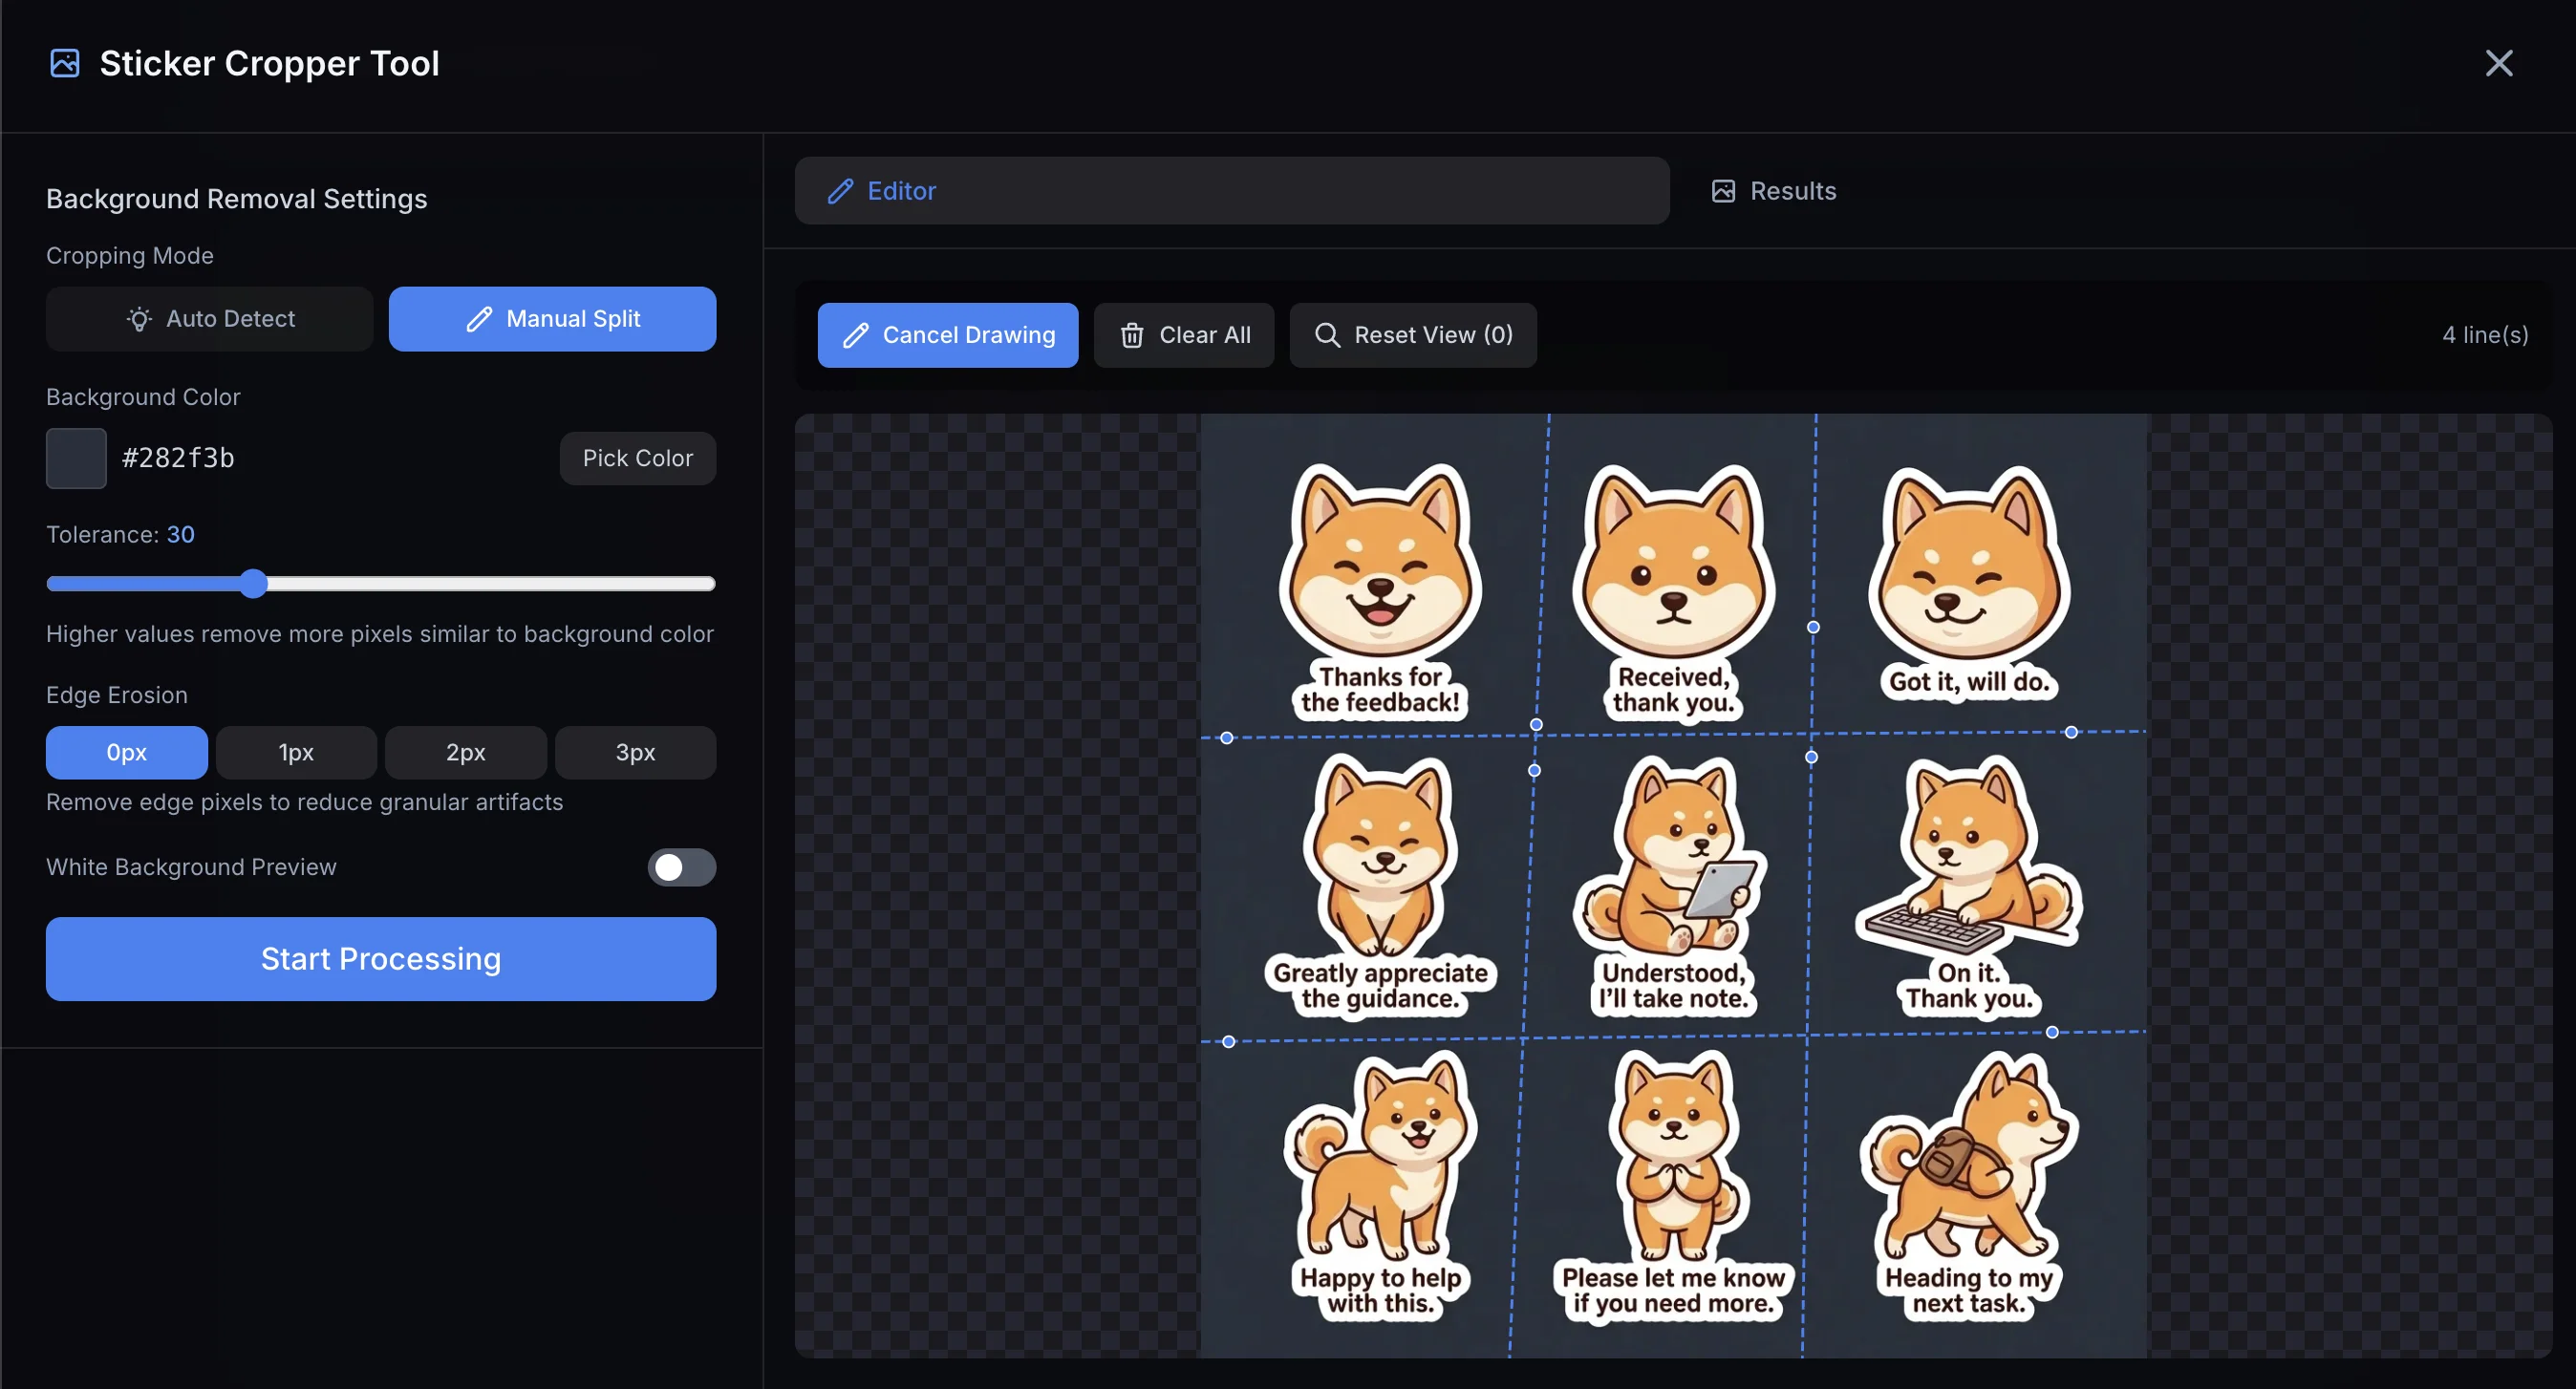Close the Sticker Cropper dialog

[2498, 63]
